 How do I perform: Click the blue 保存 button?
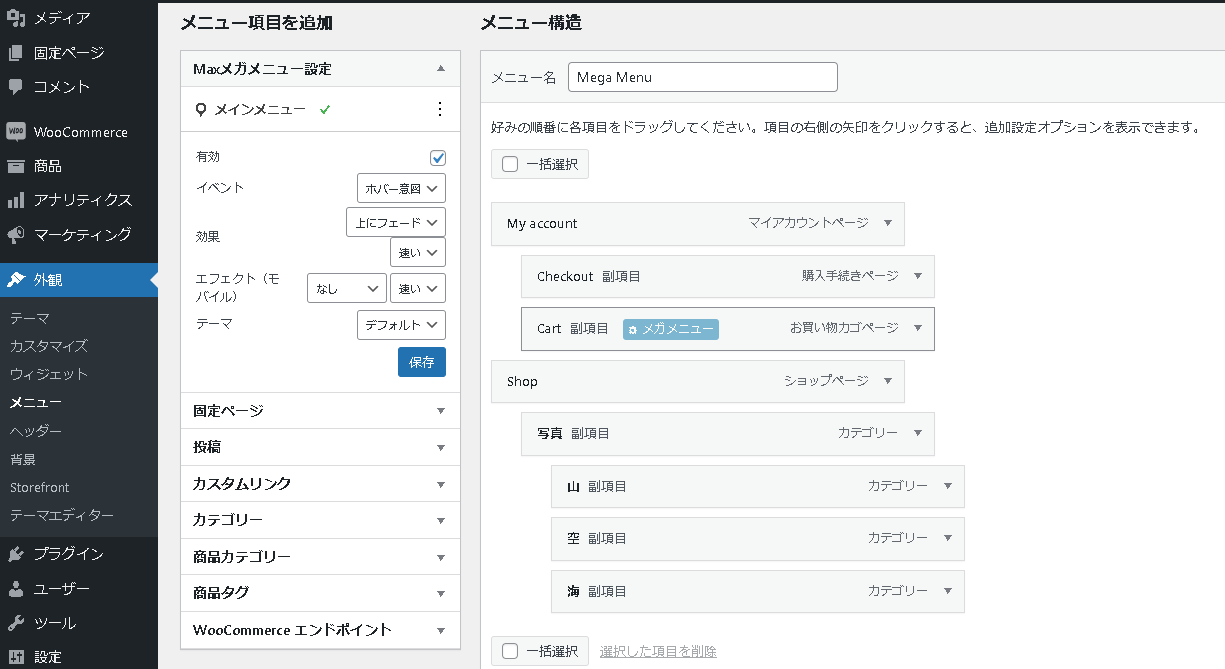pos(422,362)
